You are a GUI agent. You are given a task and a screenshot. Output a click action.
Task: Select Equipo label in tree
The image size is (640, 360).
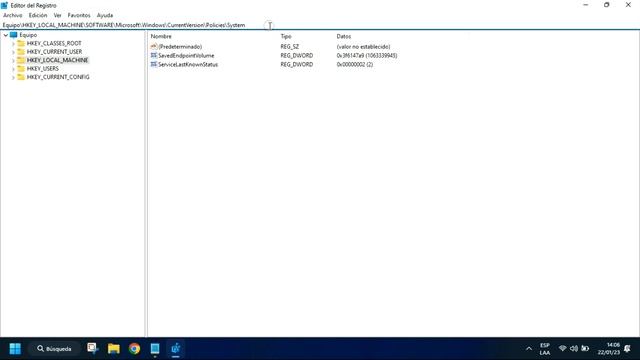[28, 35]
